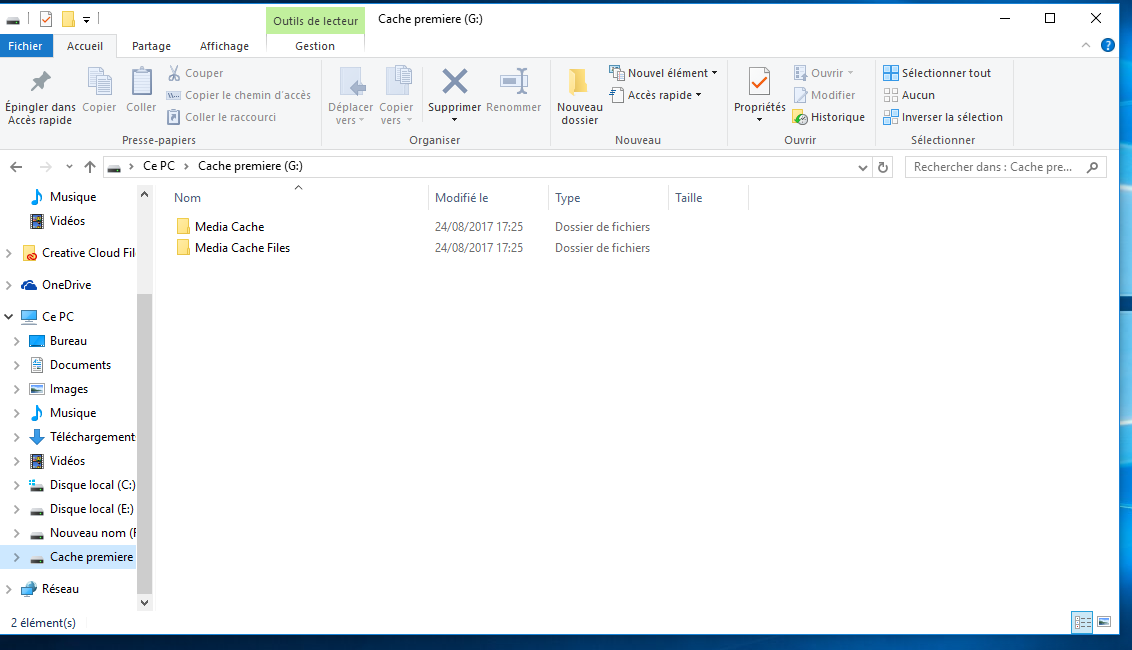Switch to the Affichage ribbon tab
Image resolution: width=1132 pixels, height=650 pixels.
(224, 46)
